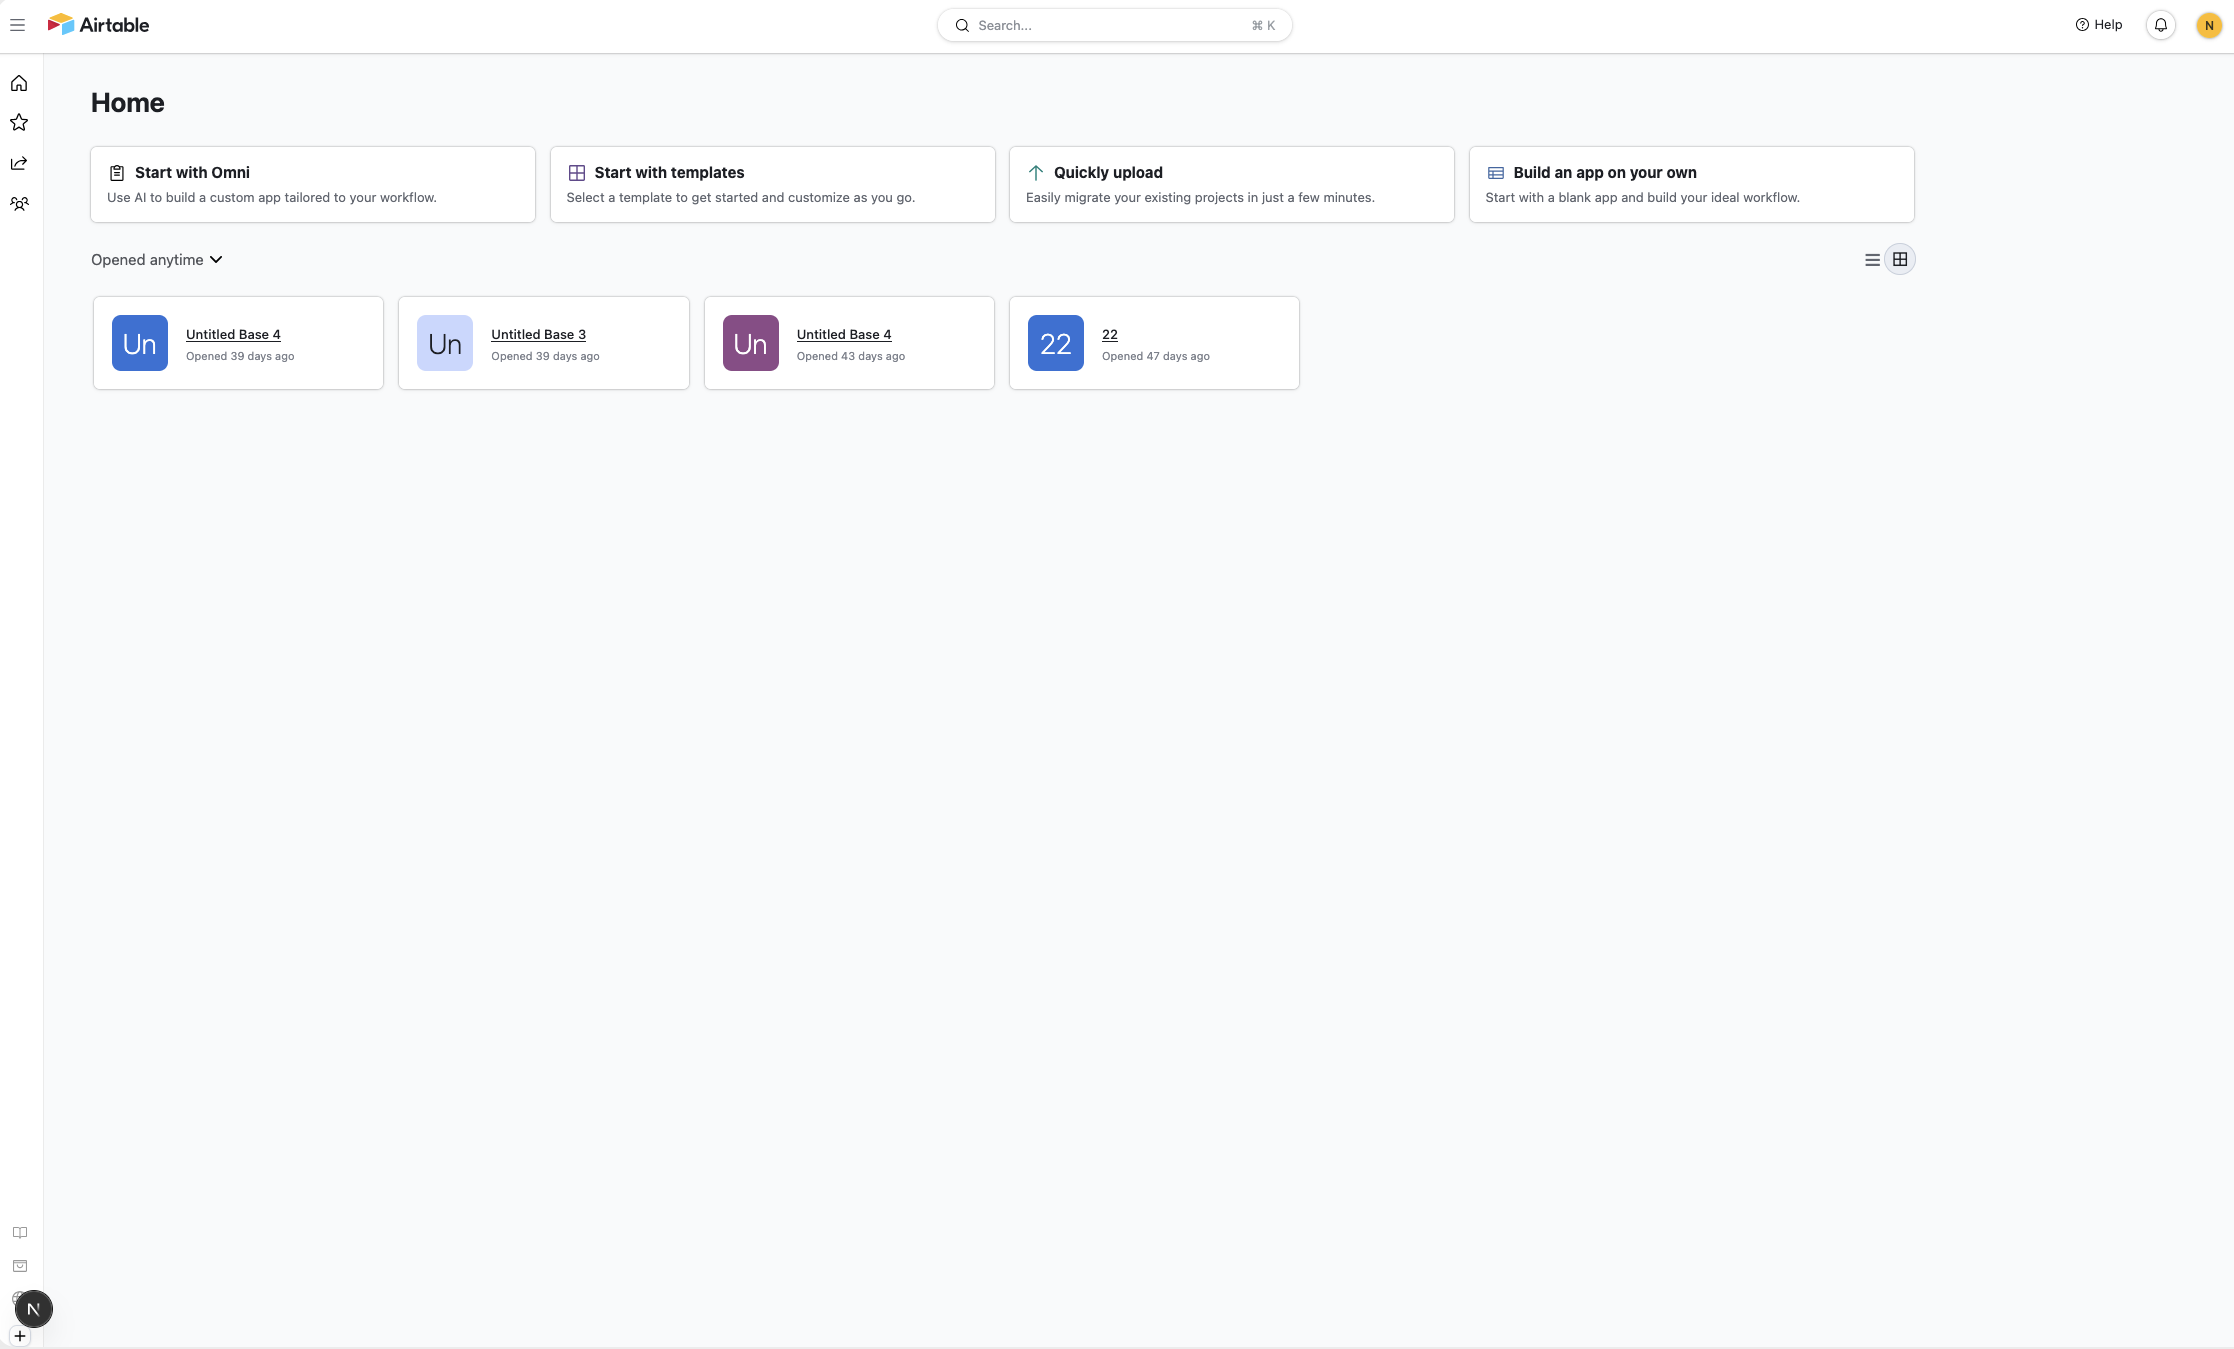Expand the Opened anytime filter

click(x=156, y=259)
